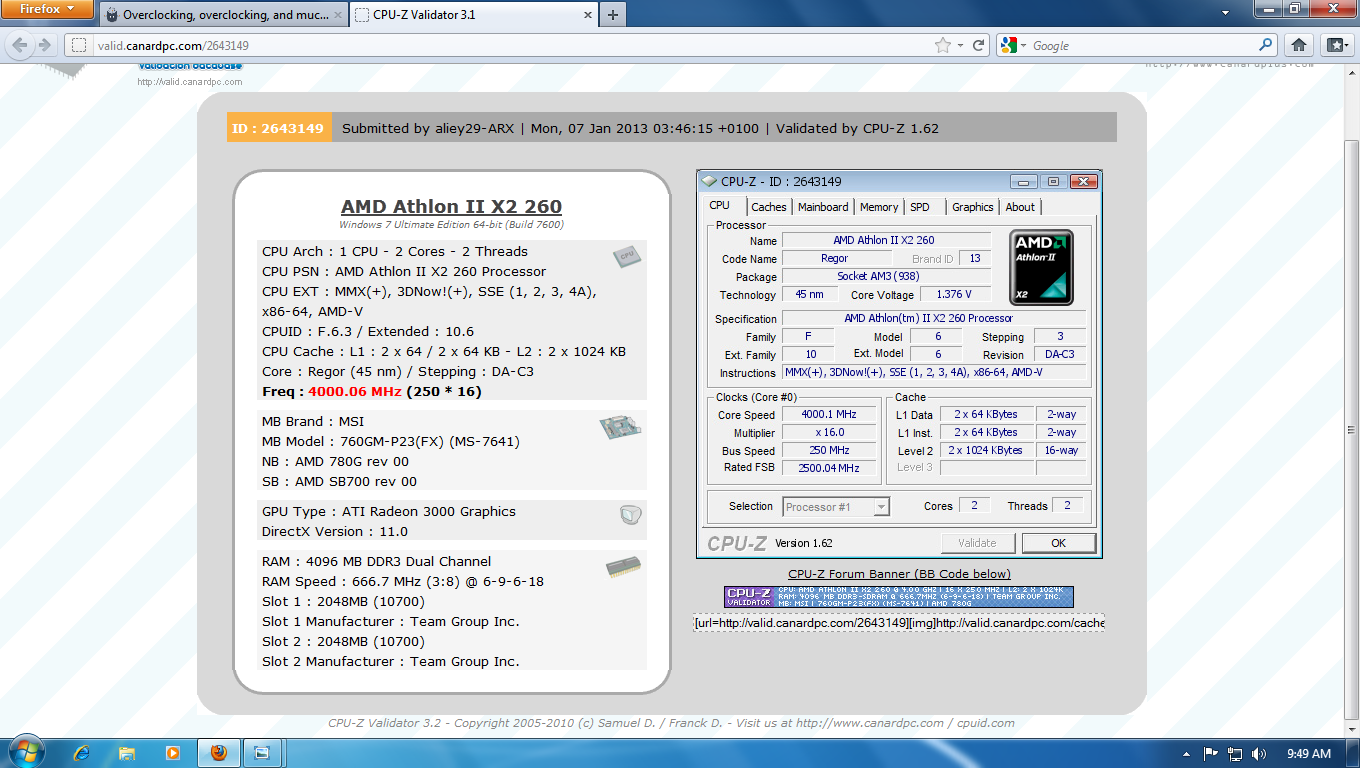This screenshot has height=768, width=1360.
Task: Open the CPU-Z Graphics tab
Action: coord(973,207)
